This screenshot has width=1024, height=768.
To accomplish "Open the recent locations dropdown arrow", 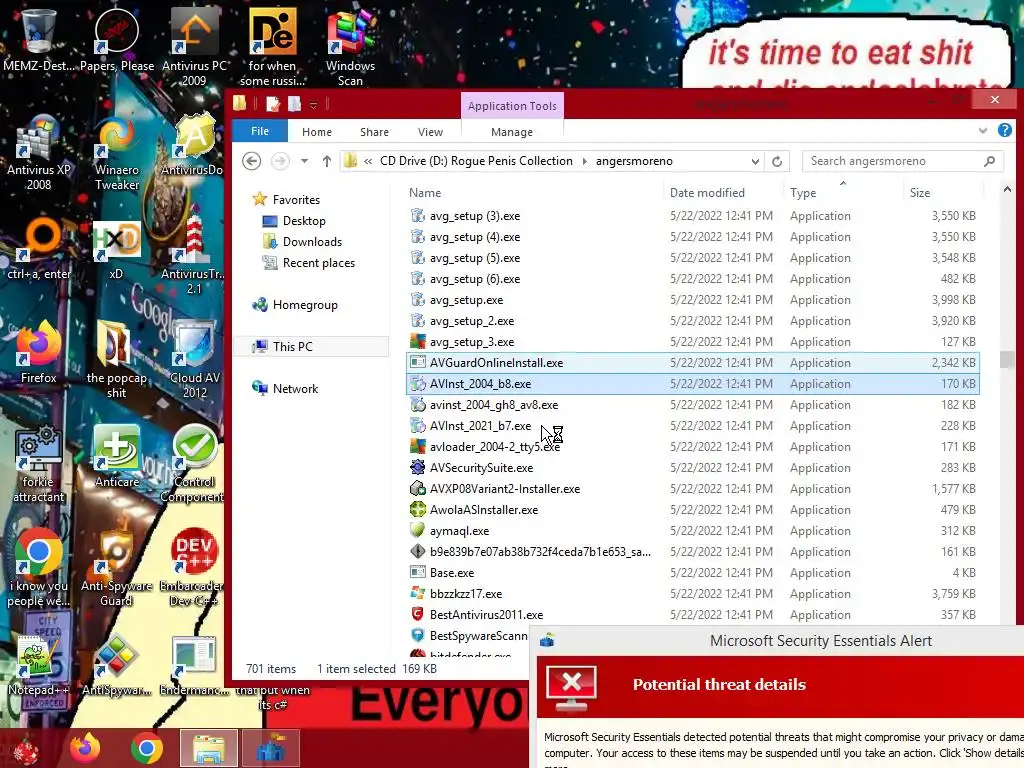I will [x=304, y=161].
